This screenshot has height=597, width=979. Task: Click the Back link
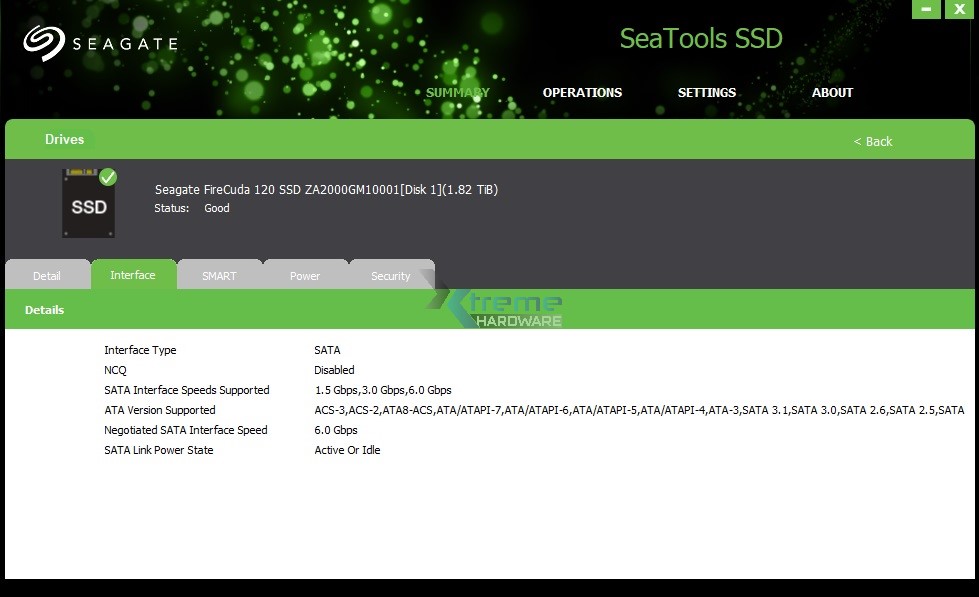tap(872, 141)
